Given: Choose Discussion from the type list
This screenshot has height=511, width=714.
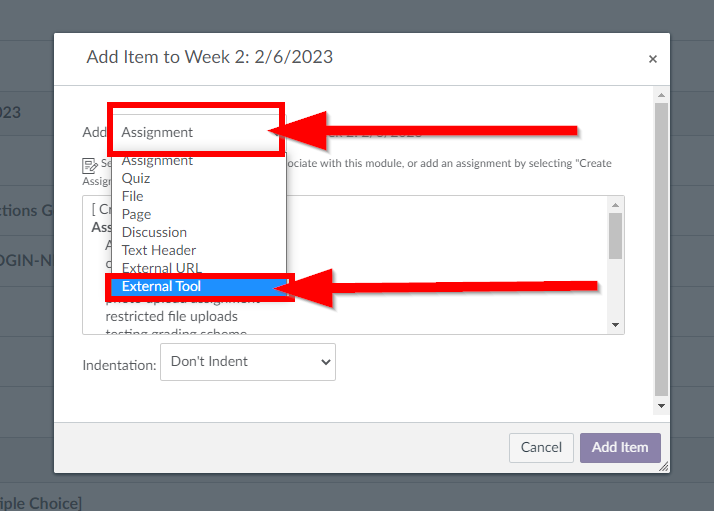Looking at the screenshot, I should point(154,232).
